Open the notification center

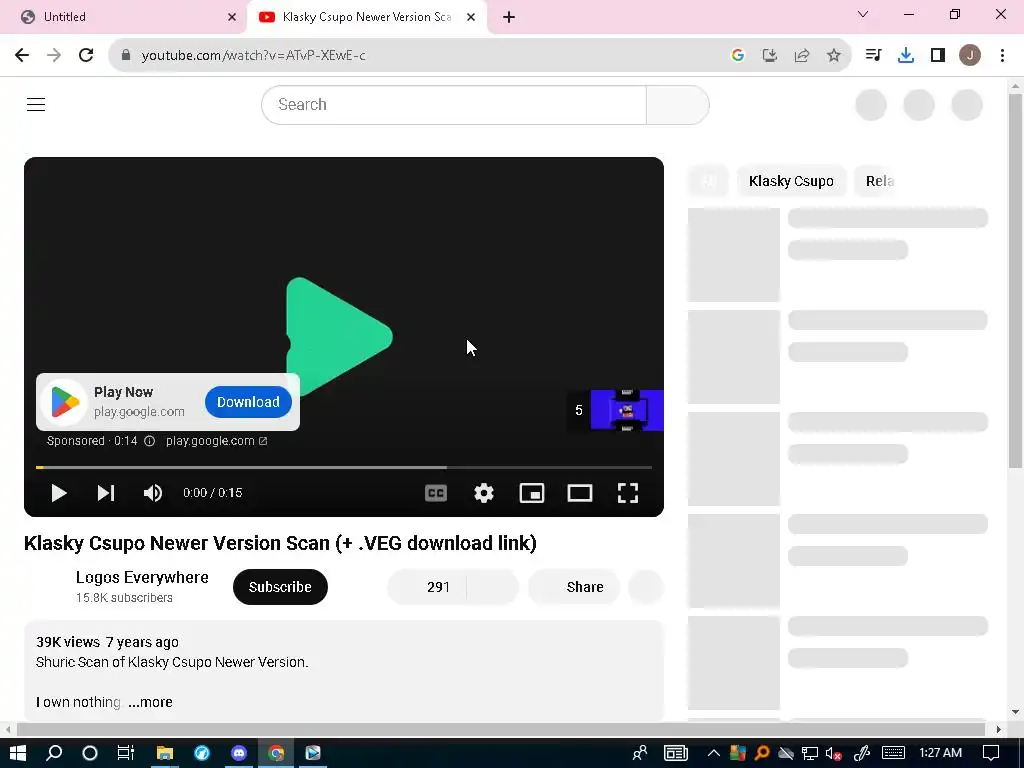pos(991,753)
